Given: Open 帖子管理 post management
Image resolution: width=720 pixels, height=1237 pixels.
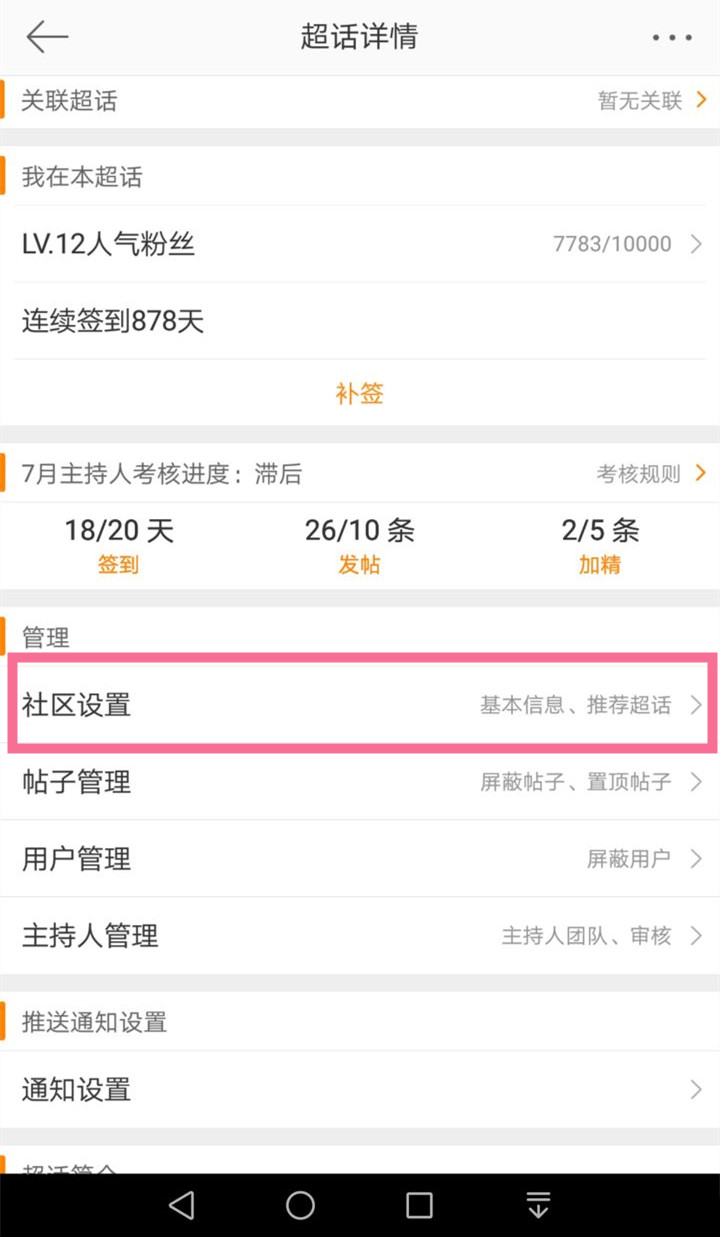Looking at the screenshot, I should click(x=360, y=782).
